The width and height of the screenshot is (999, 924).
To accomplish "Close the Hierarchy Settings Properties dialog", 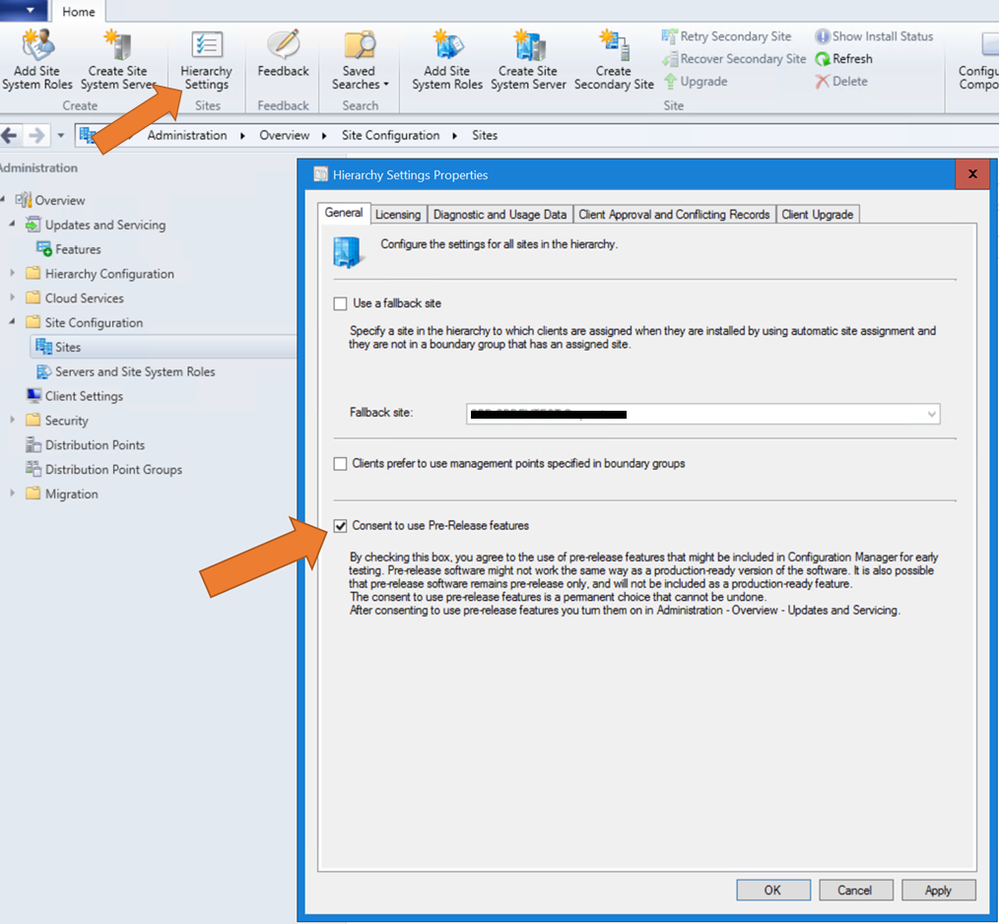I will tap(972, 174).
